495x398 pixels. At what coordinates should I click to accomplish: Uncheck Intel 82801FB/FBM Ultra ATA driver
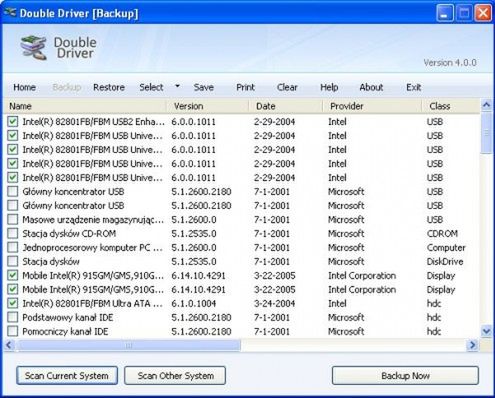coord(13,303)
